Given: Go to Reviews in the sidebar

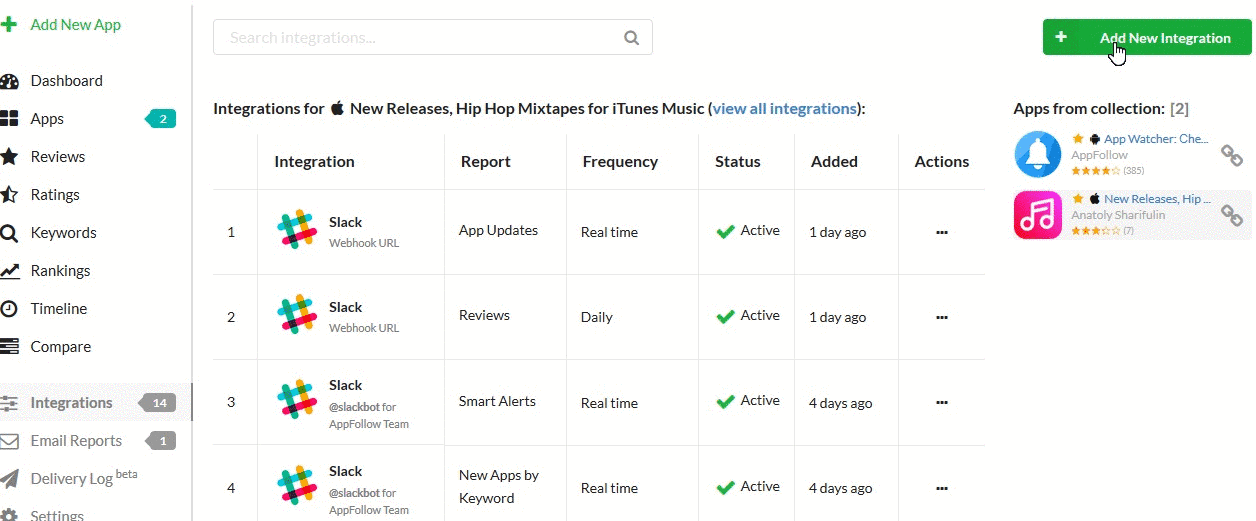Looking at the screenshot, I should [x=57, y=157].
